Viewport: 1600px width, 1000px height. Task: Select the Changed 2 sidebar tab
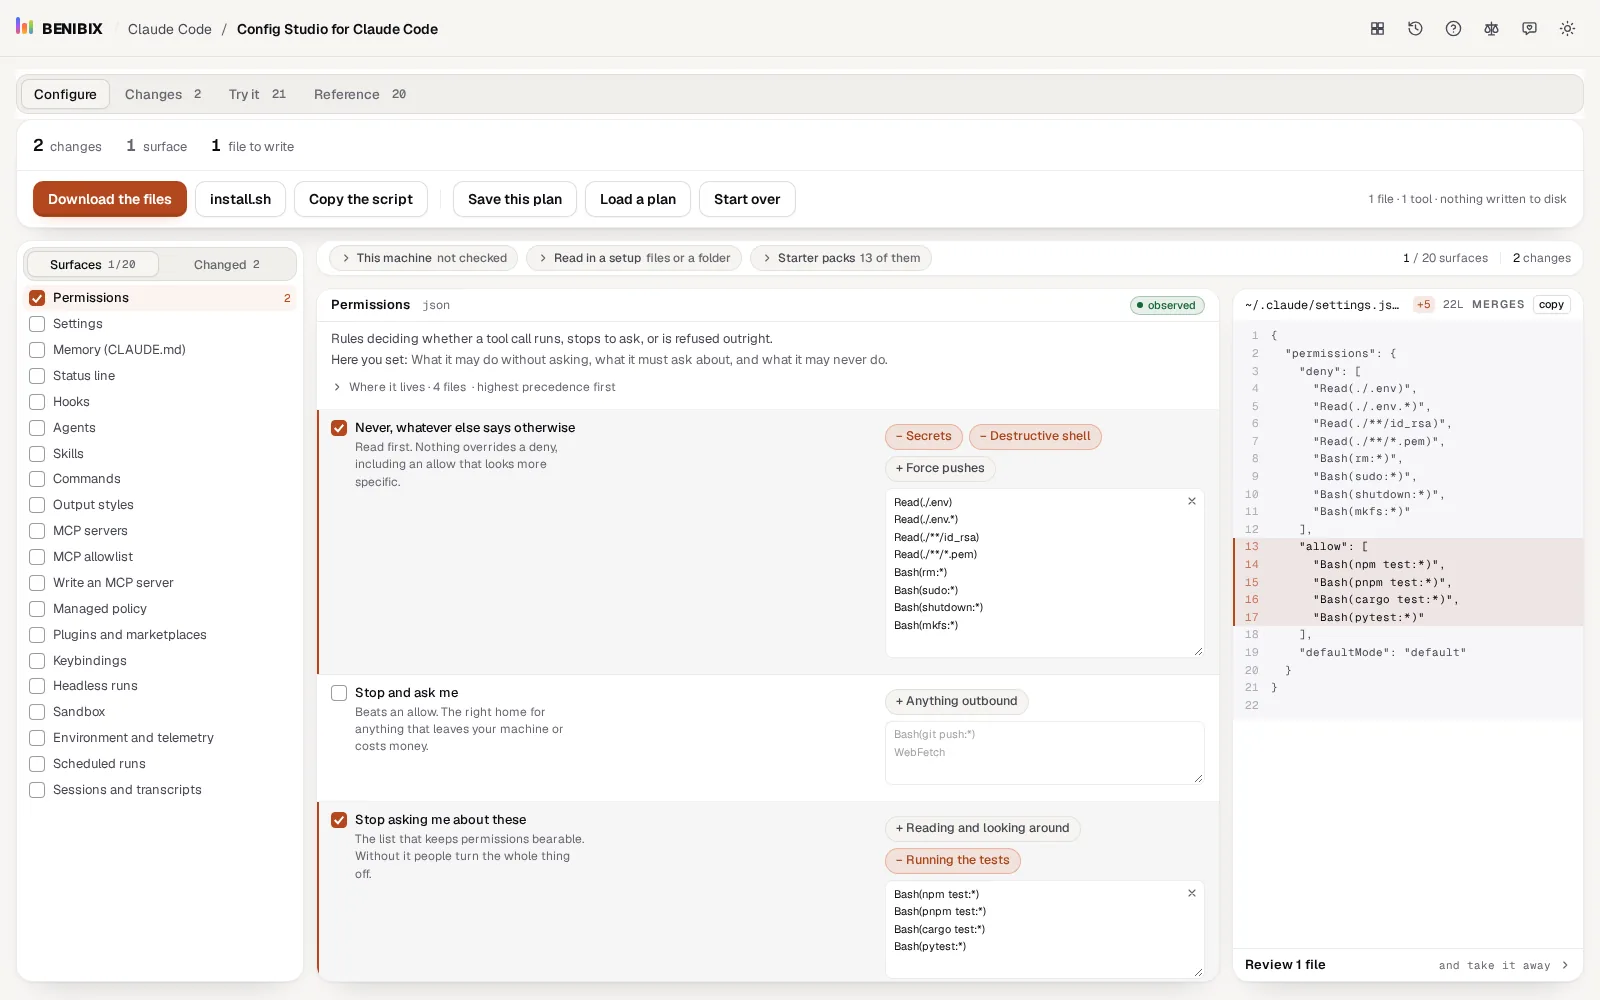[227, 264]
